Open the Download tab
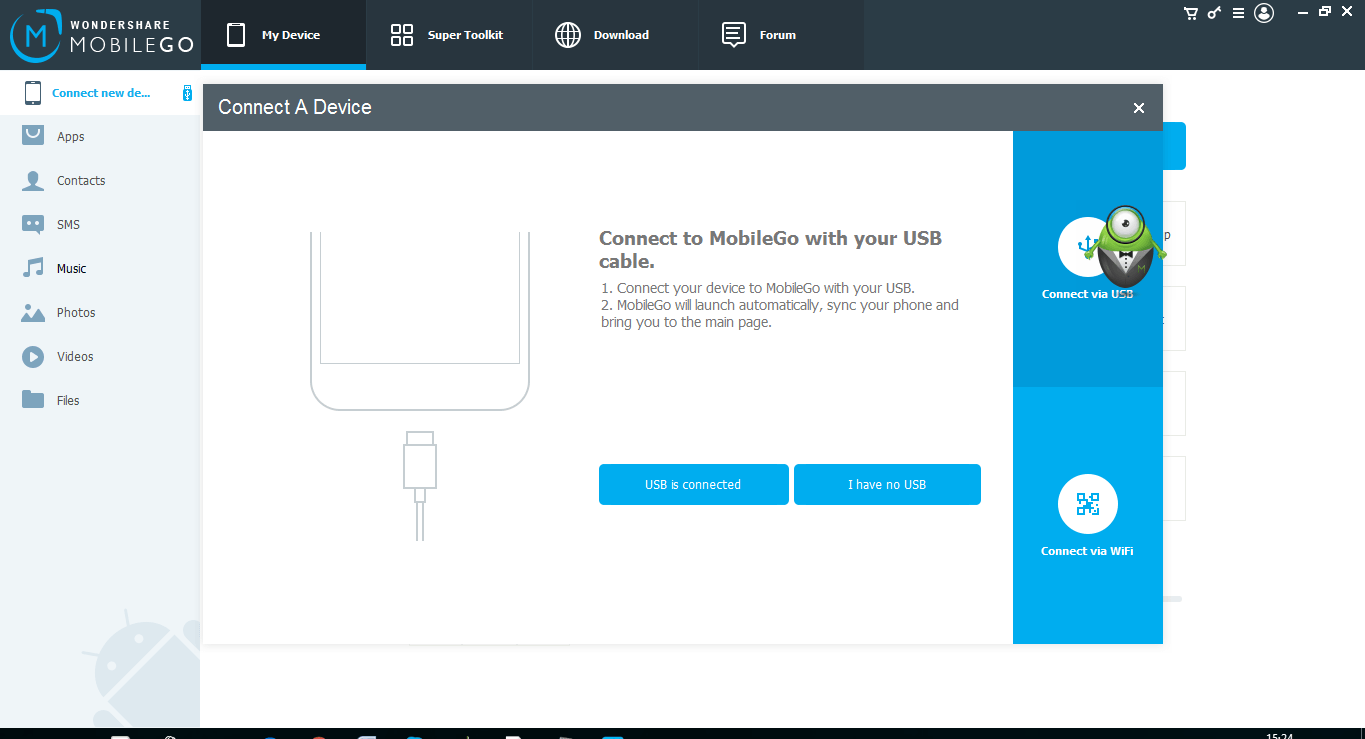 click(602, 35)
